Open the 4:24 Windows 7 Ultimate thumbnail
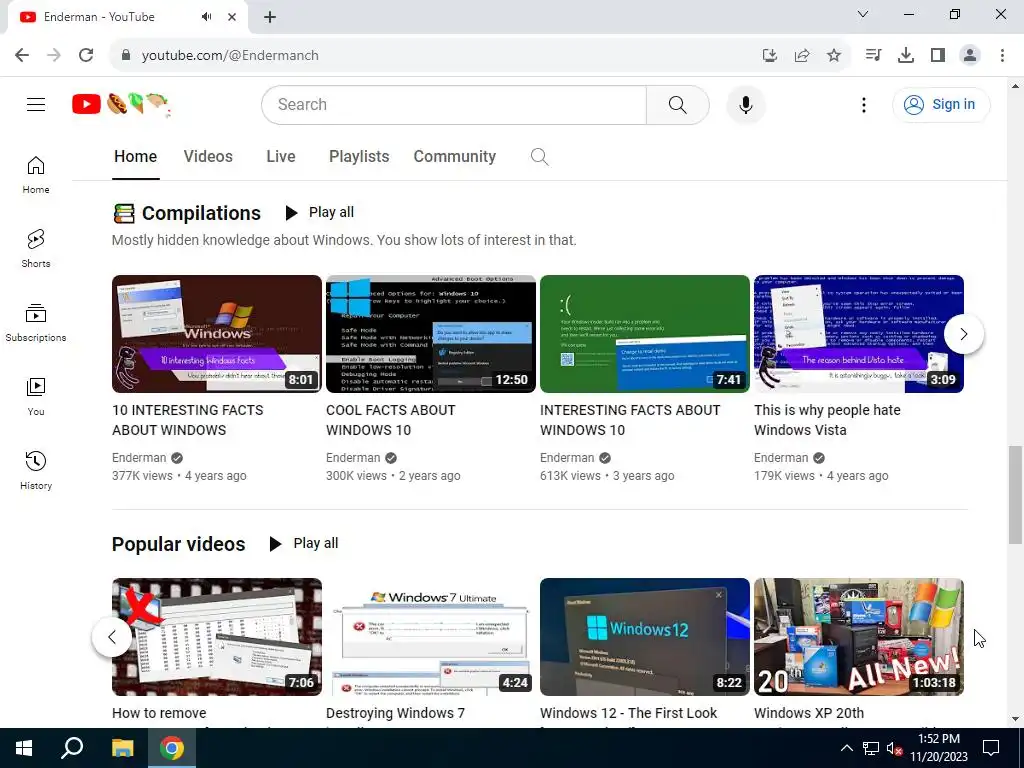Image resolution: width=1024 pixels, height=768 pixels. pos(431,637)
